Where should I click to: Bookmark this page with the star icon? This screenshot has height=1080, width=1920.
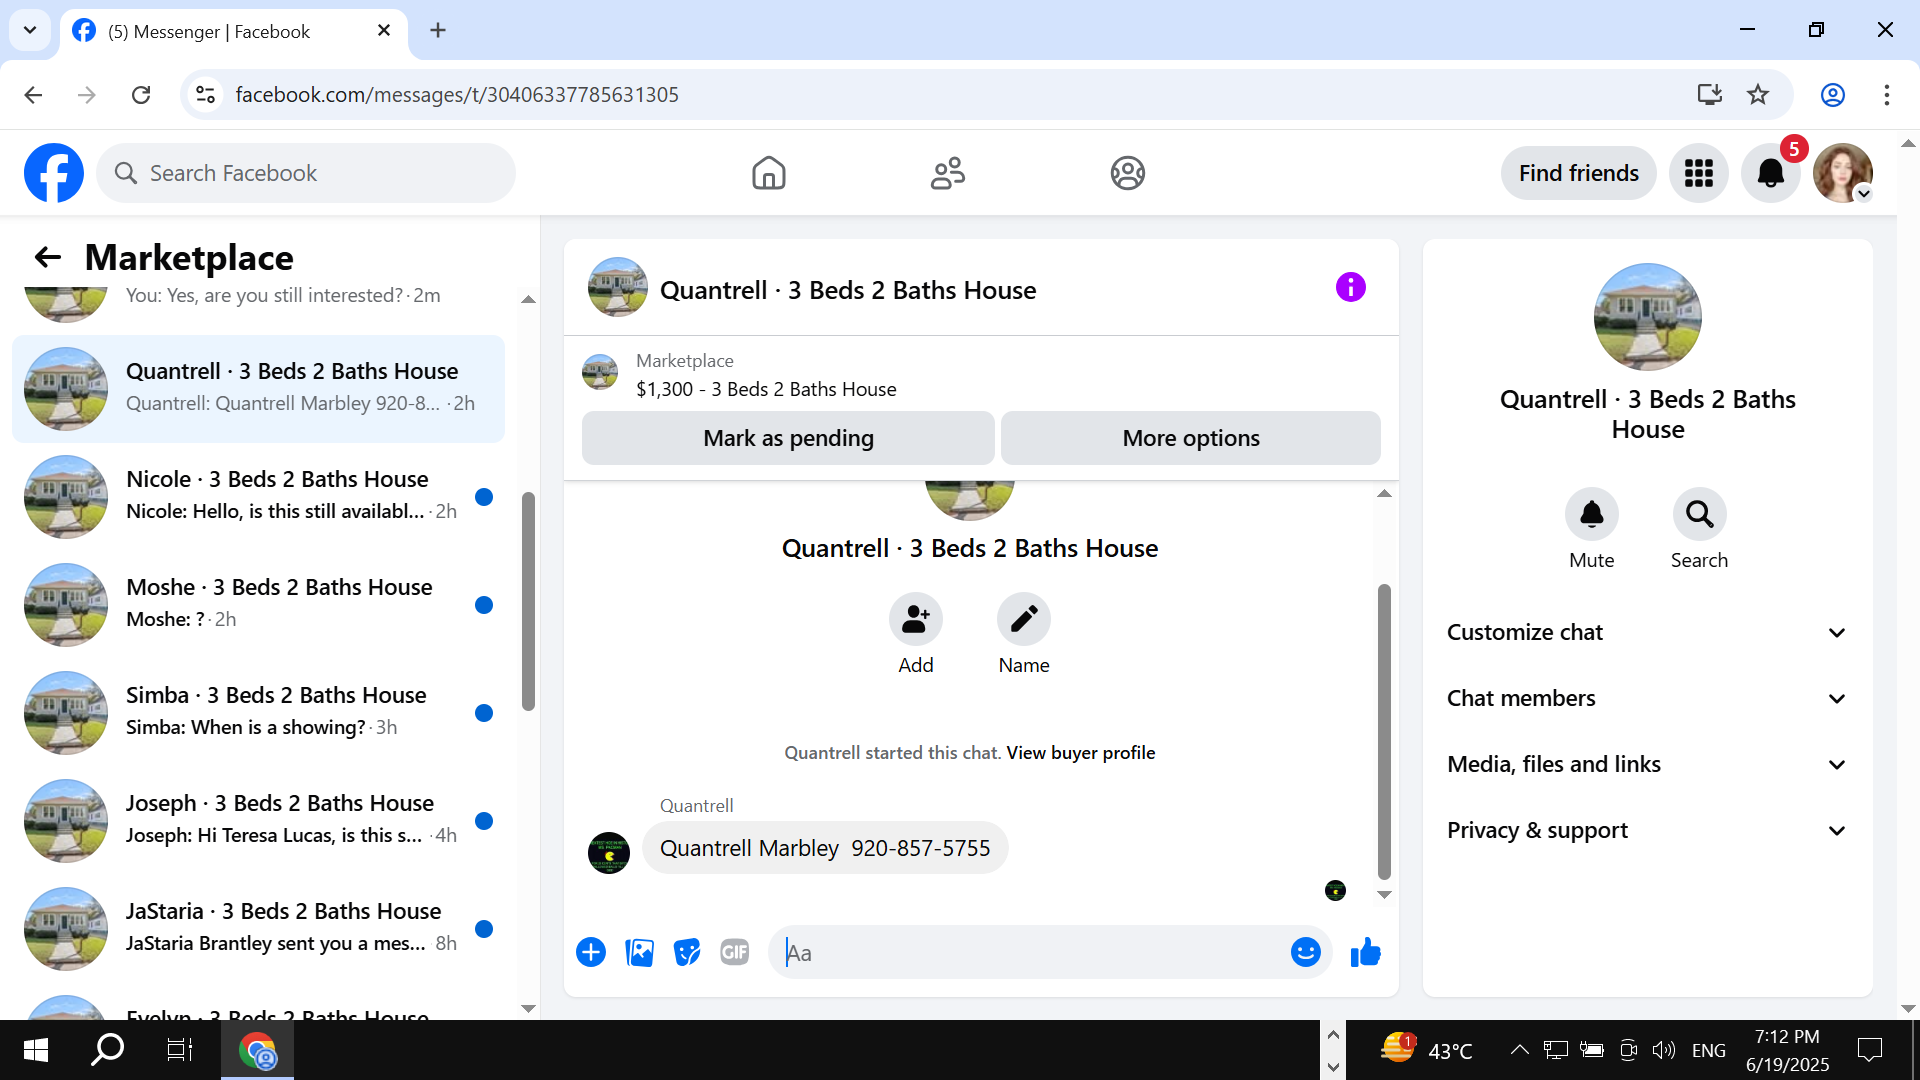1758,94
